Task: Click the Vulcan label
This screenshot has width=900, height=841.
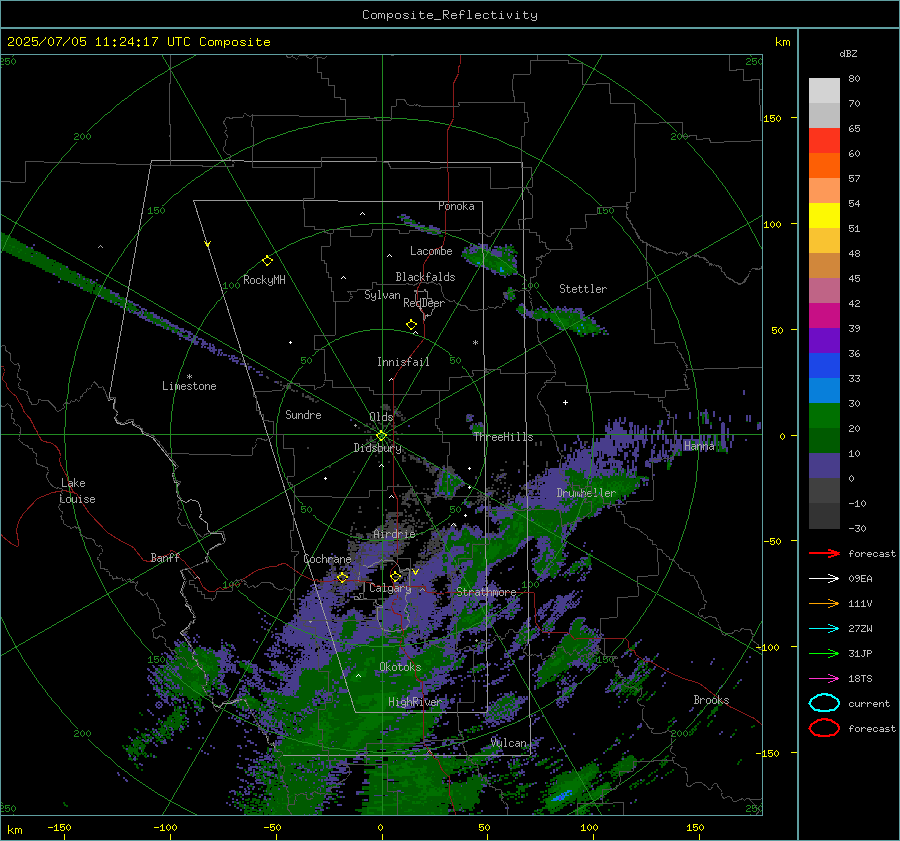Action: coord(509,743)
